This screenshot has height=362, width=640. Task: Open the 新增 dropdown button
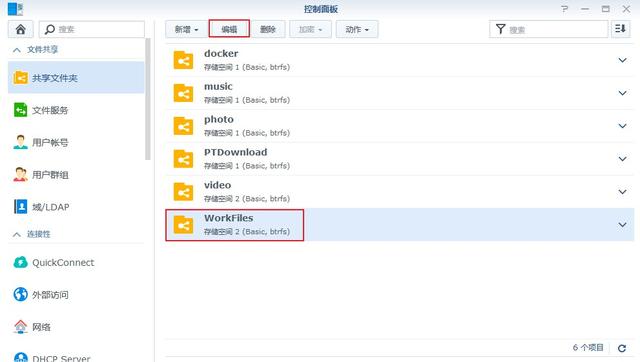[x=186, y=29]
